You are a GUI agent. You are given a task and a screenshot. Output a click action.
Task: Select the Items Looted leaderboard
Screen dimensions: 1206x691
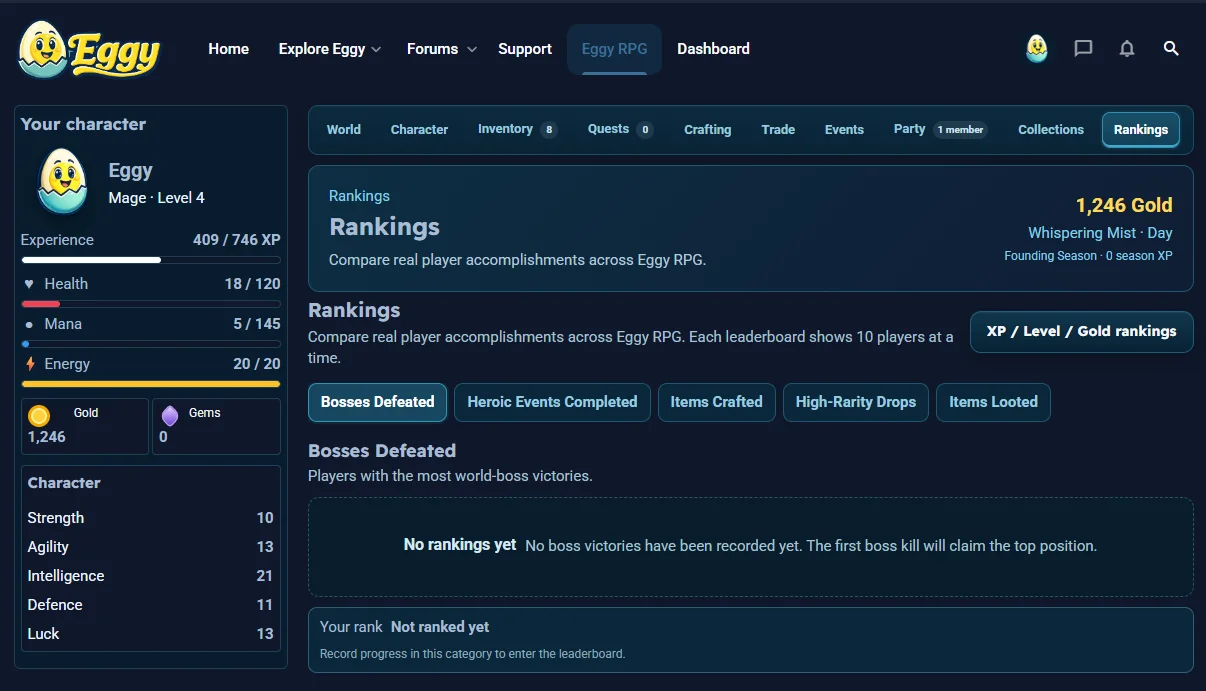(x=993, y=402)
